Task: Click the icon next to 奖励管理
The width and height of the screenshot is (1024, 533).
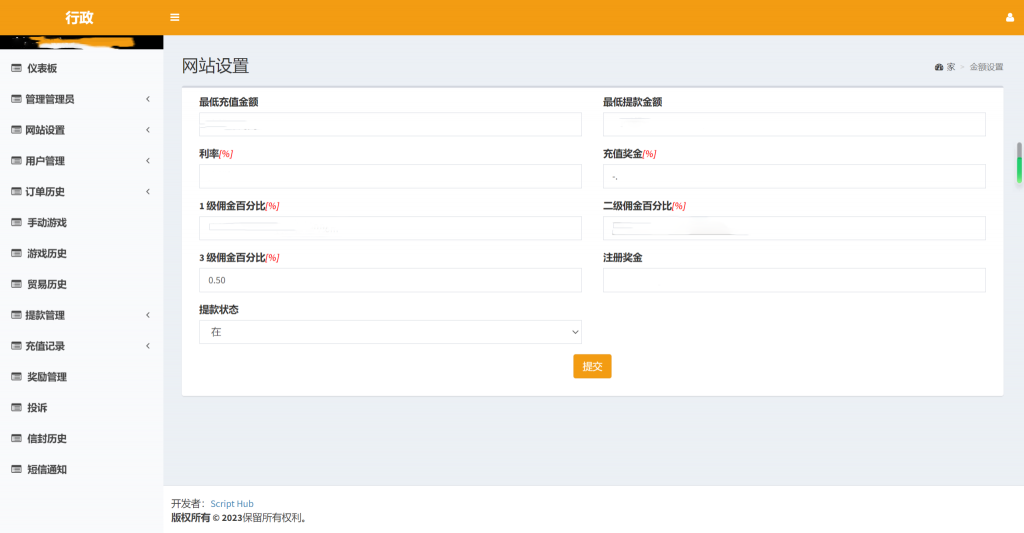Action: (16, 377)
